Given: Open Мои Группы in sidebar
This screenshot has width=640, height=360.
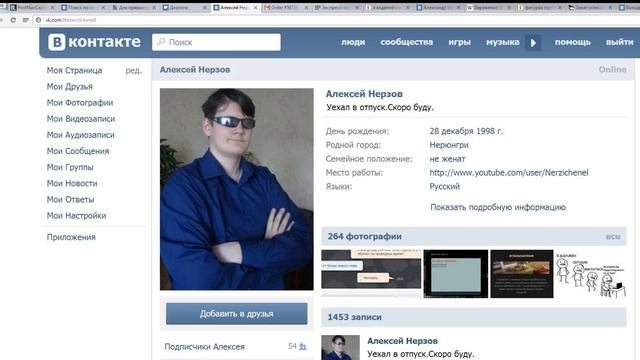Looking at the screenshot, I should pyautogui.click(x=70, y=167).
